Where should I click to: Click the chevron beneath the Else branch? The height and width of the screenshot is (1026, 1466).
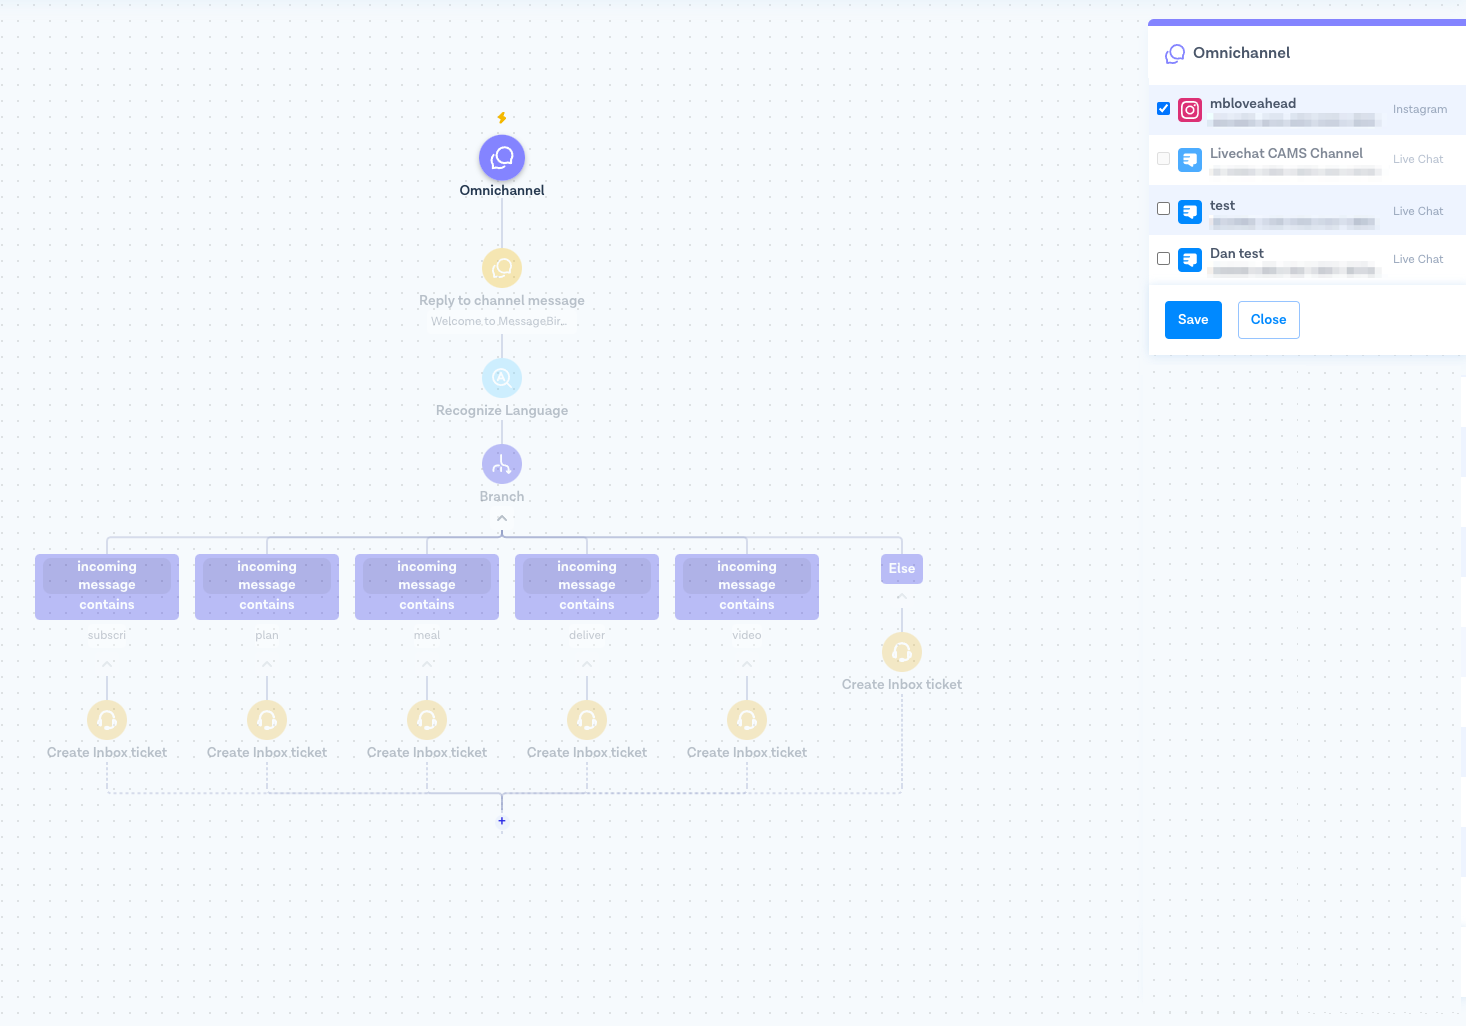[x=902, y=597]
